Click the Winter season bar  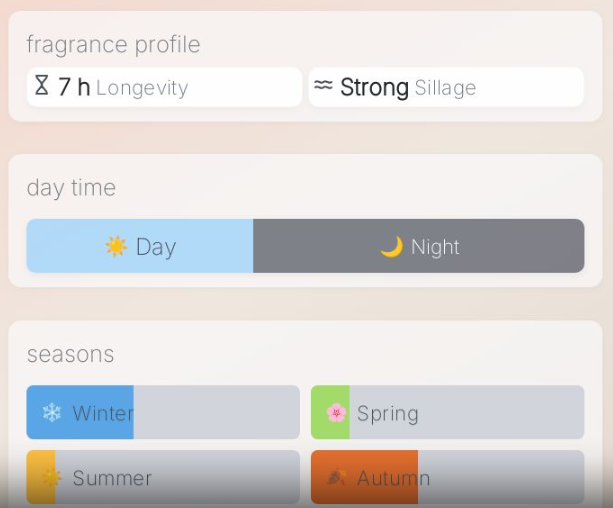tap(163, 412)
